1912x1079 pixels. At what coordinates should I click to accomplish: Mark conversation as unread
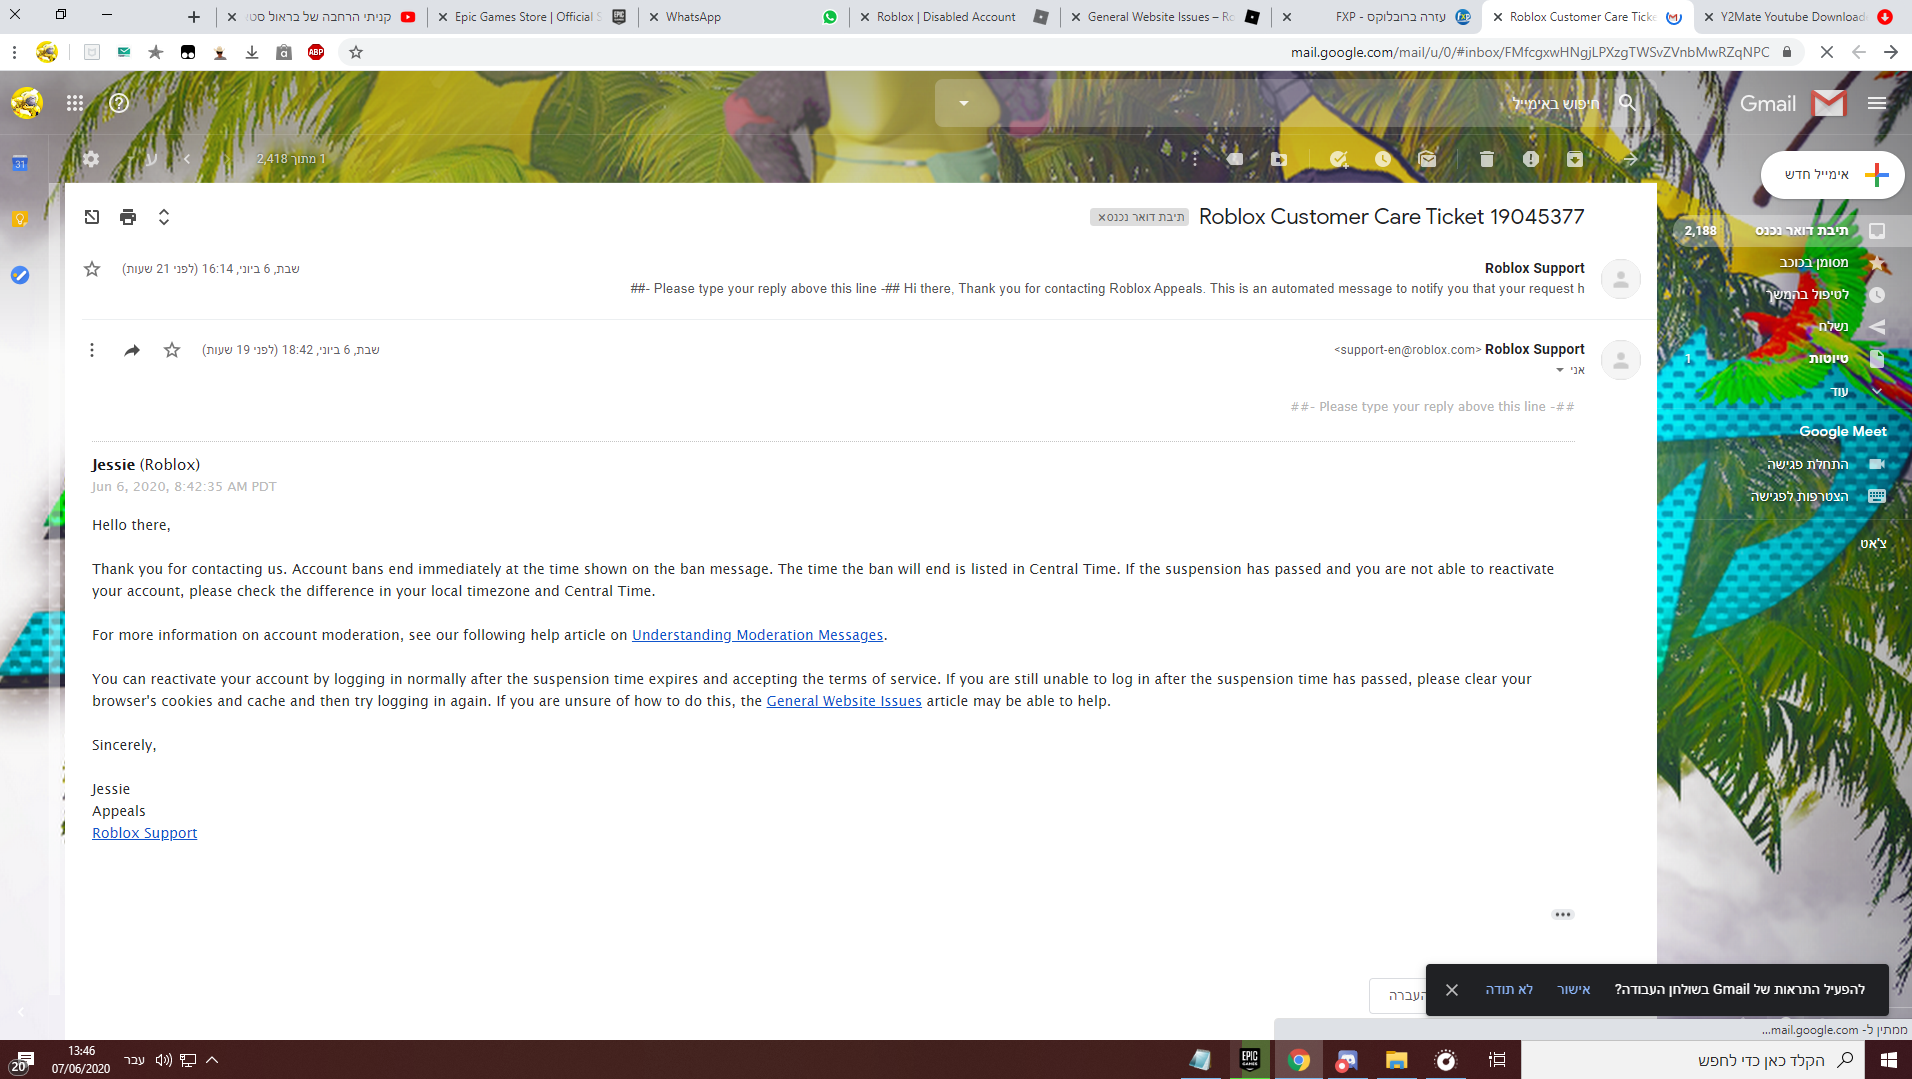(x=1427, y=159)
